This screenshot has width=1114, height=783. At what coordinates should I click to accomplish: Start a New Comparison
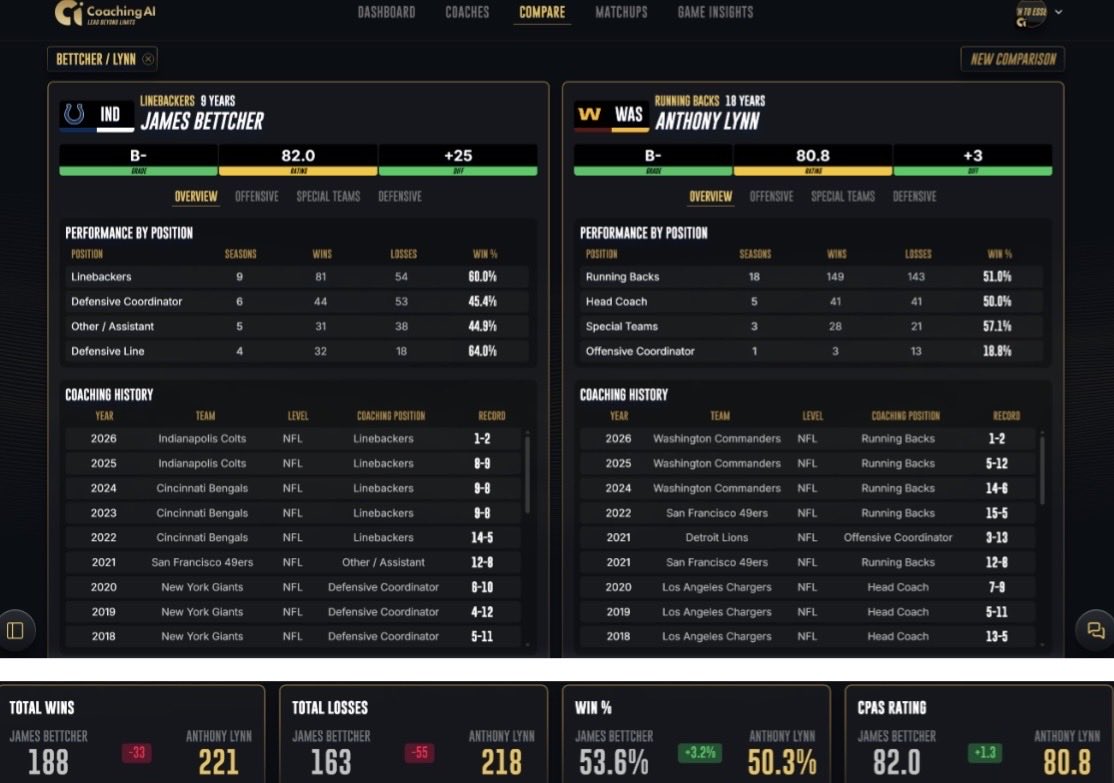[x=1012, y=59]
